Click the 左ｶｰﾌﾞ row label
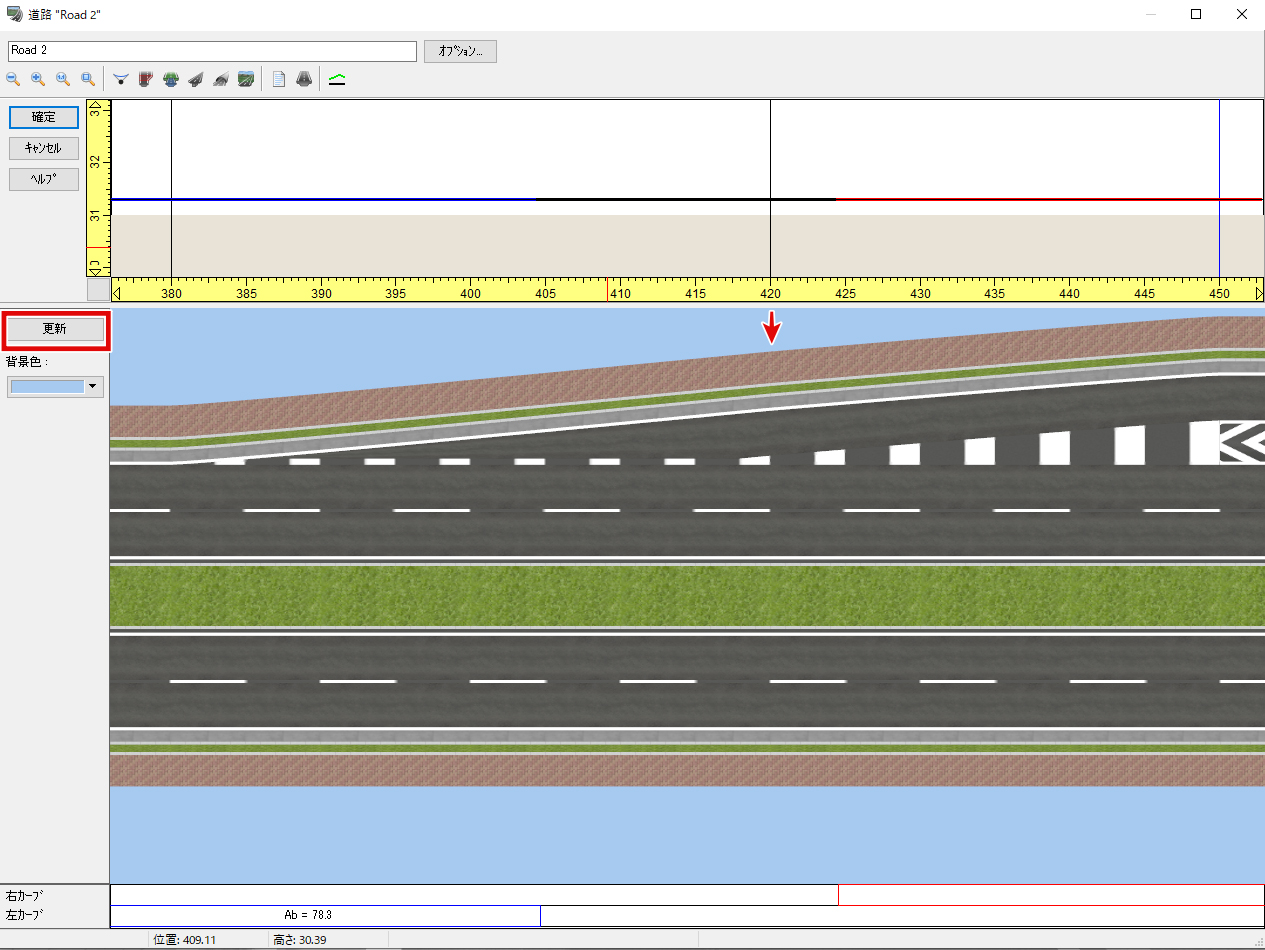This screenshot has height=950, width=1265. click(25, 914)
